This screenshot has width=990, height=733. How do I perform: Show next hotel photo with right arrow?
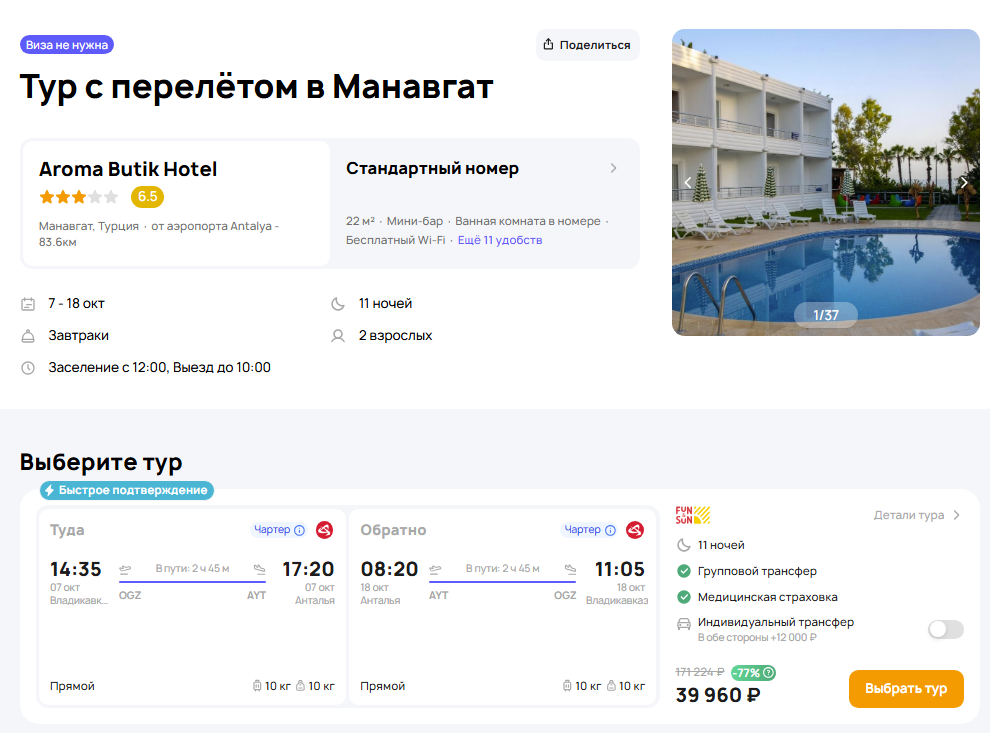pos(963,182)
